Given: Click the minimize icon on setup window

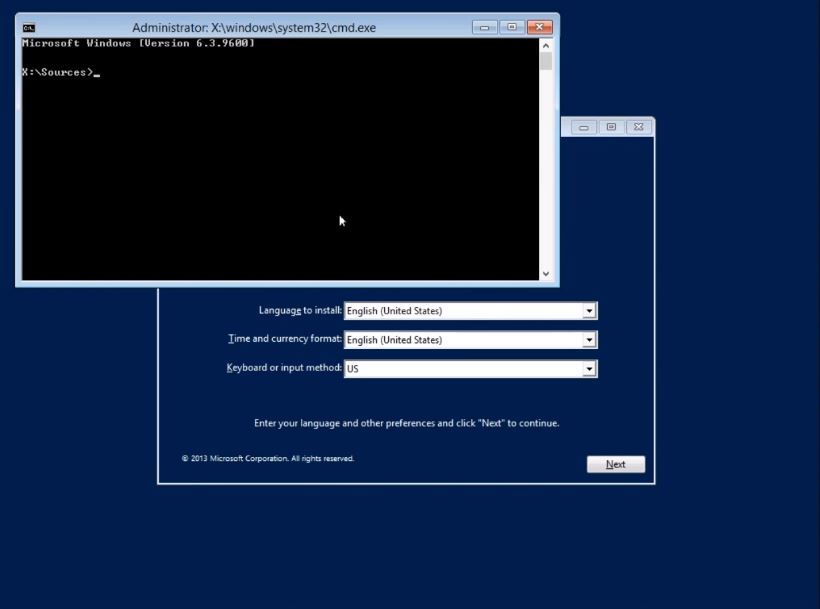Looking at the screenshot, I should point(583,127).
